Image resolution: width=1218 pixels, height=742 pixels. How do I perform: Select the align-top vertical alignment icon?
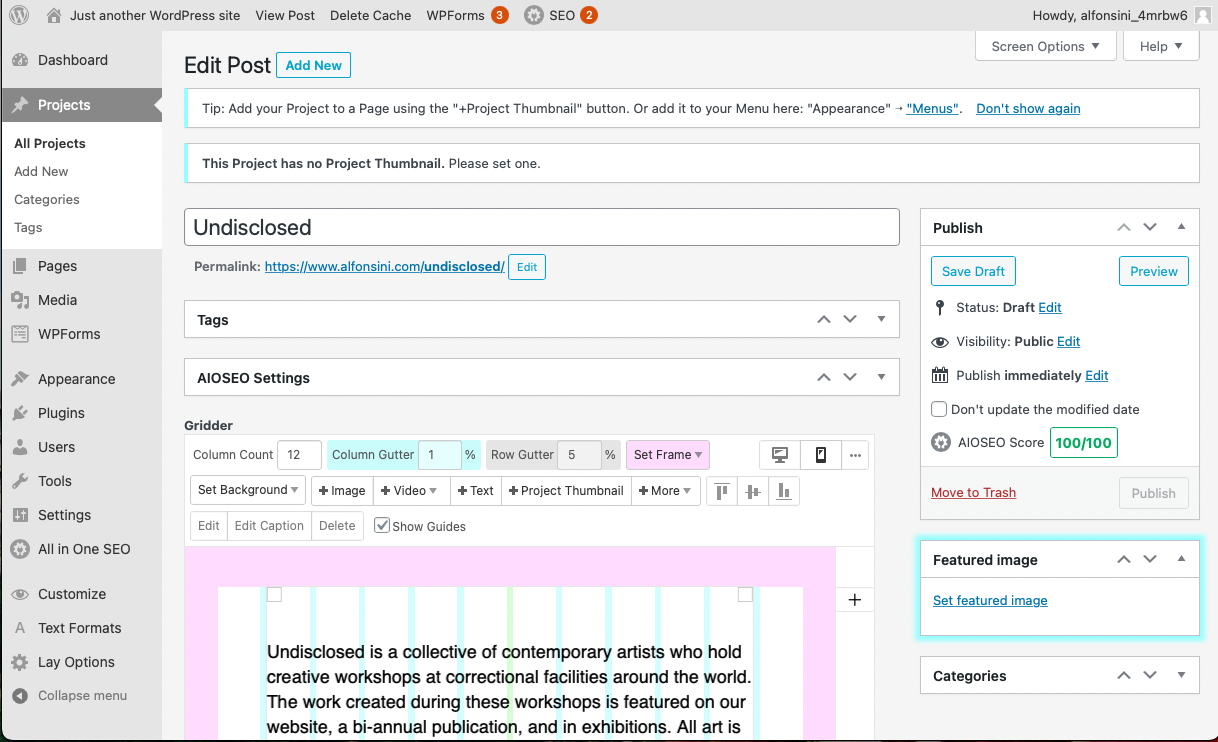click(x=722, y=490)
